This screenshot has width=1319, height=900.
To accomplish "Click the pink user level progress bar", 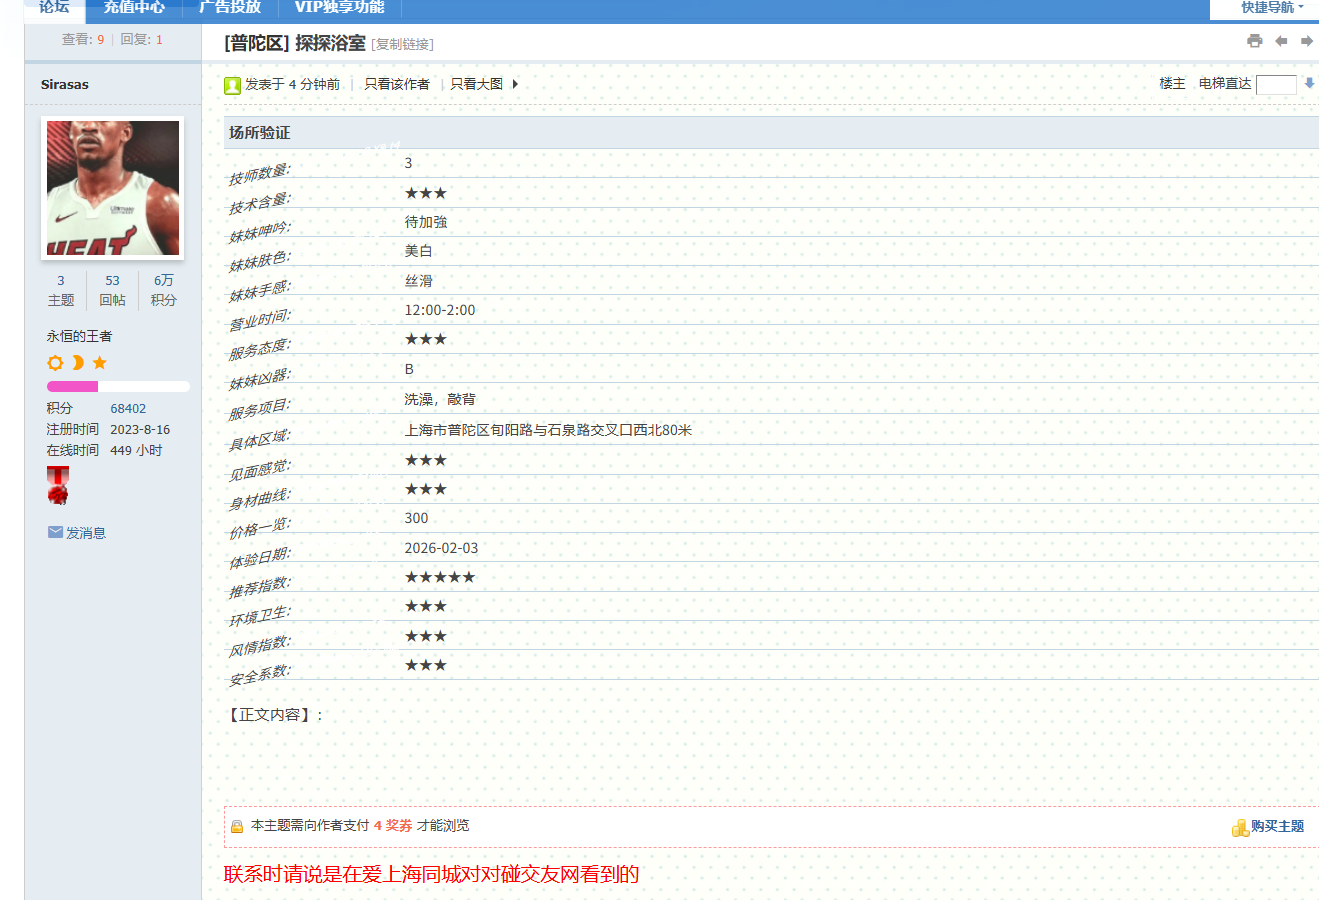I will [x=117, y=386].
